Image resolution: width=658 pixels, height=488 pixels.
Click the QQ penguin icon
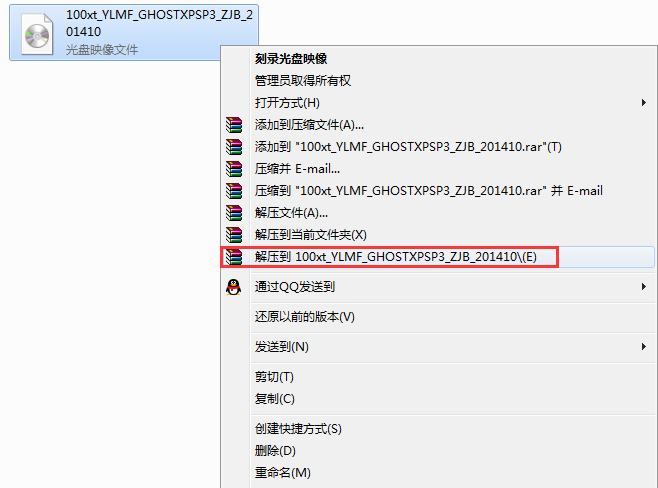pos(234,287)
